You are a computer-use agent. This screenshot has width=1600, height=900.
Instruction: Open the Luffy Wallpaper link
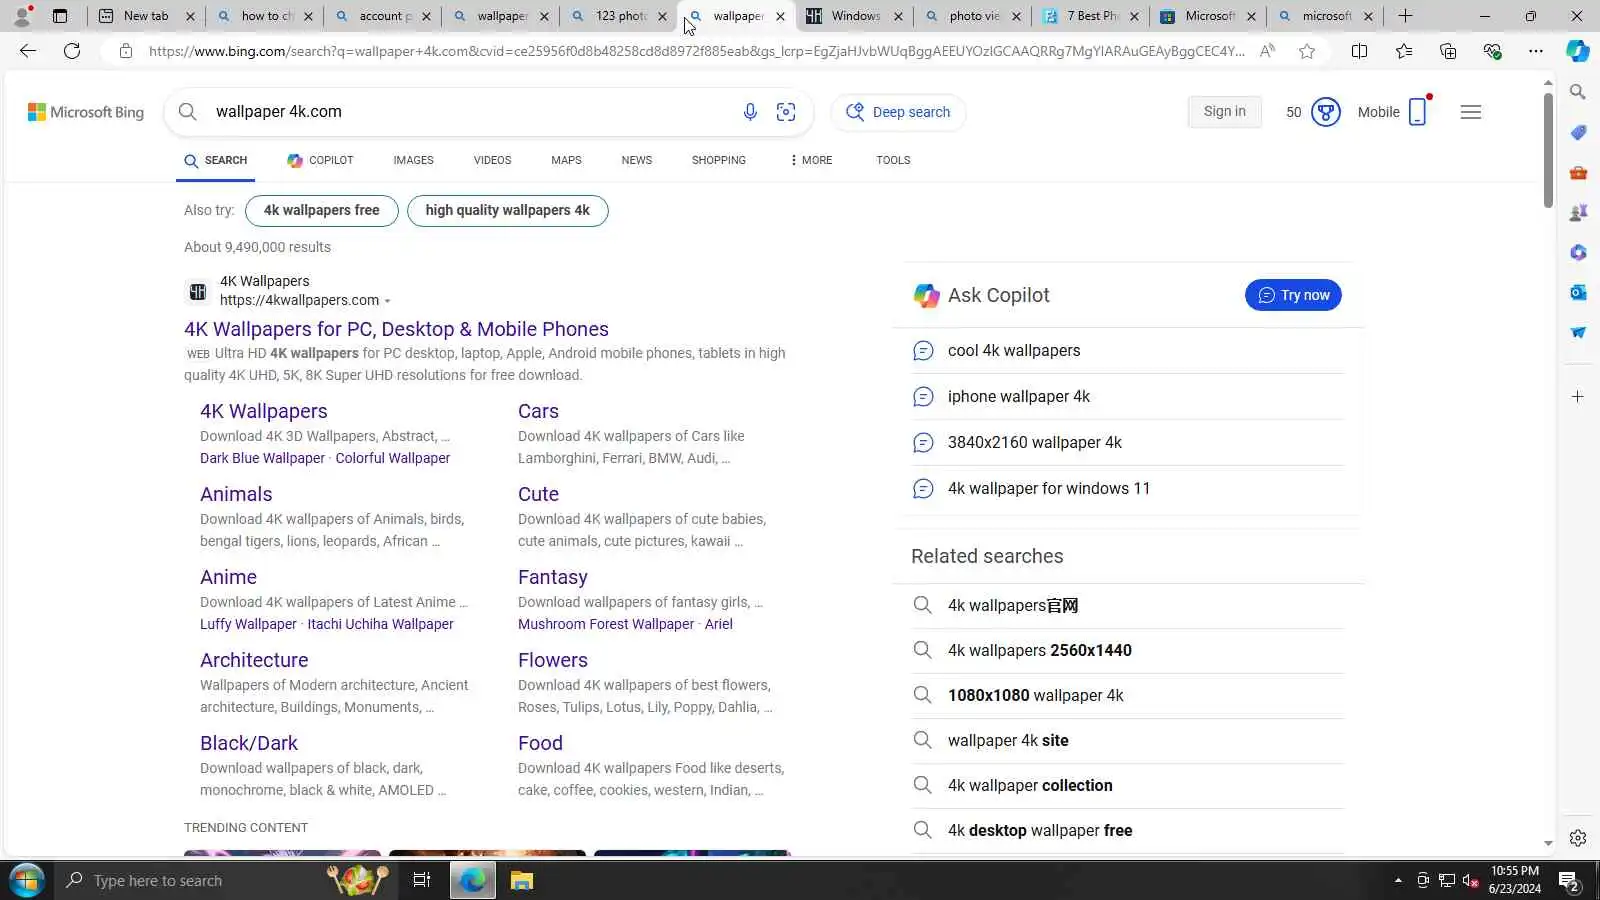tap(248, 624)
